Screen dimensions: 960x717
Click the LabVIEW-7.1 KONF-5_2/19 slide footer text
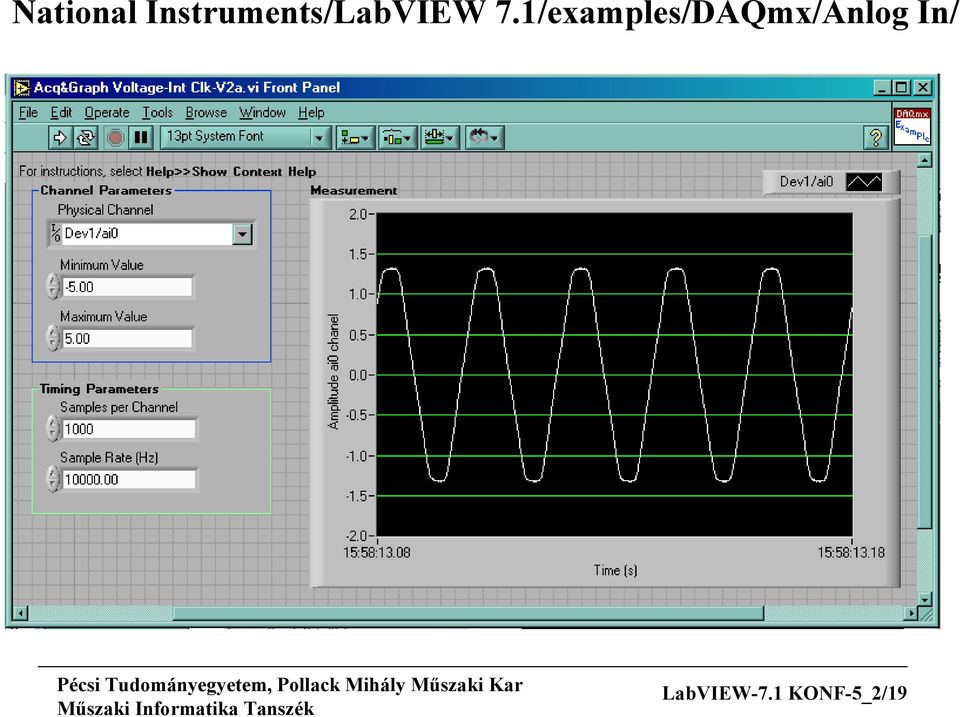click(x=784, y=693)
